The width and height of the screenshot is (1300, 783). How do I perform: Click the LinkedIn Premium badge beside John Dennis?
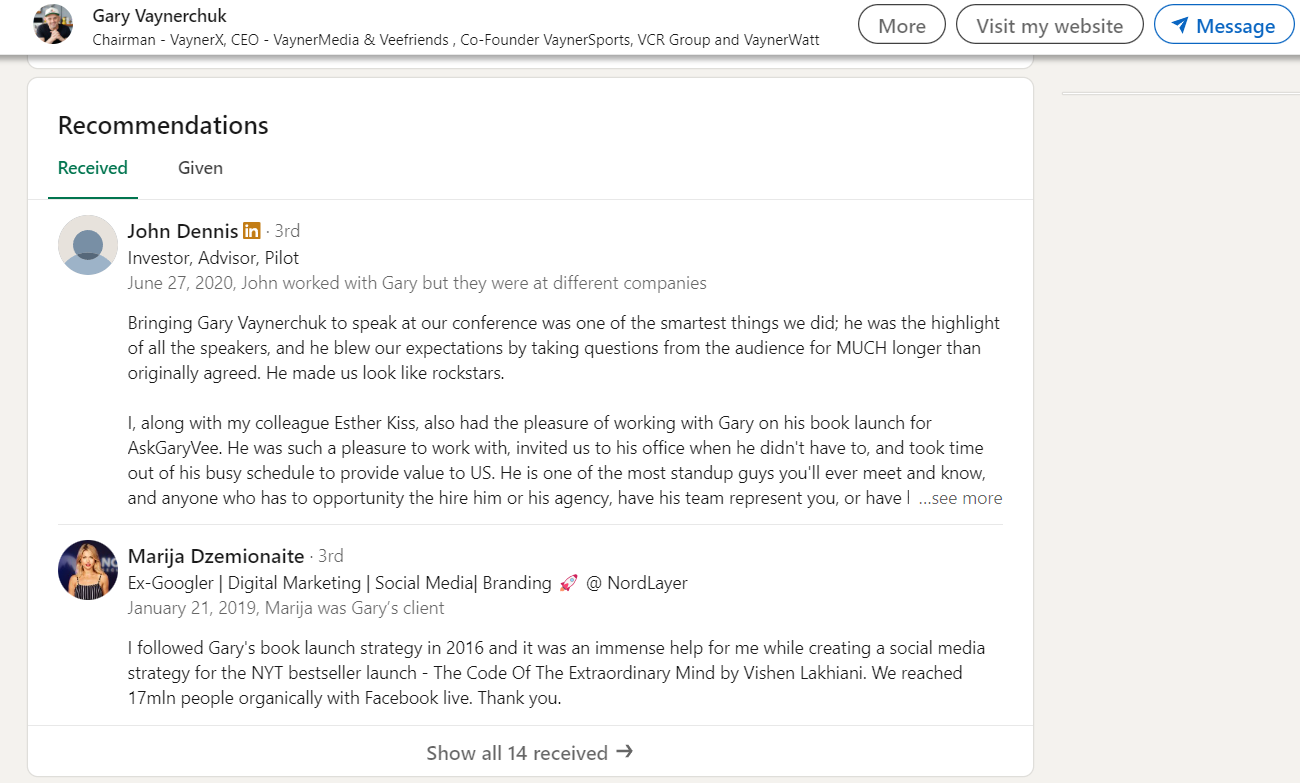[x=252, y=231]
